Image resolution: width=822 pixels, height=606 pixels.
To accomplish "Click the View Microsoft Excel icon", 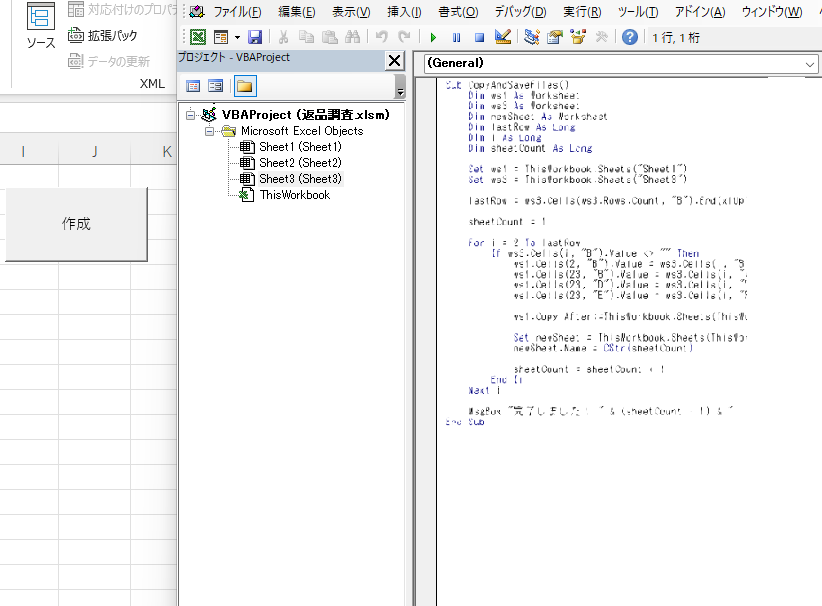I will (198, 37).
